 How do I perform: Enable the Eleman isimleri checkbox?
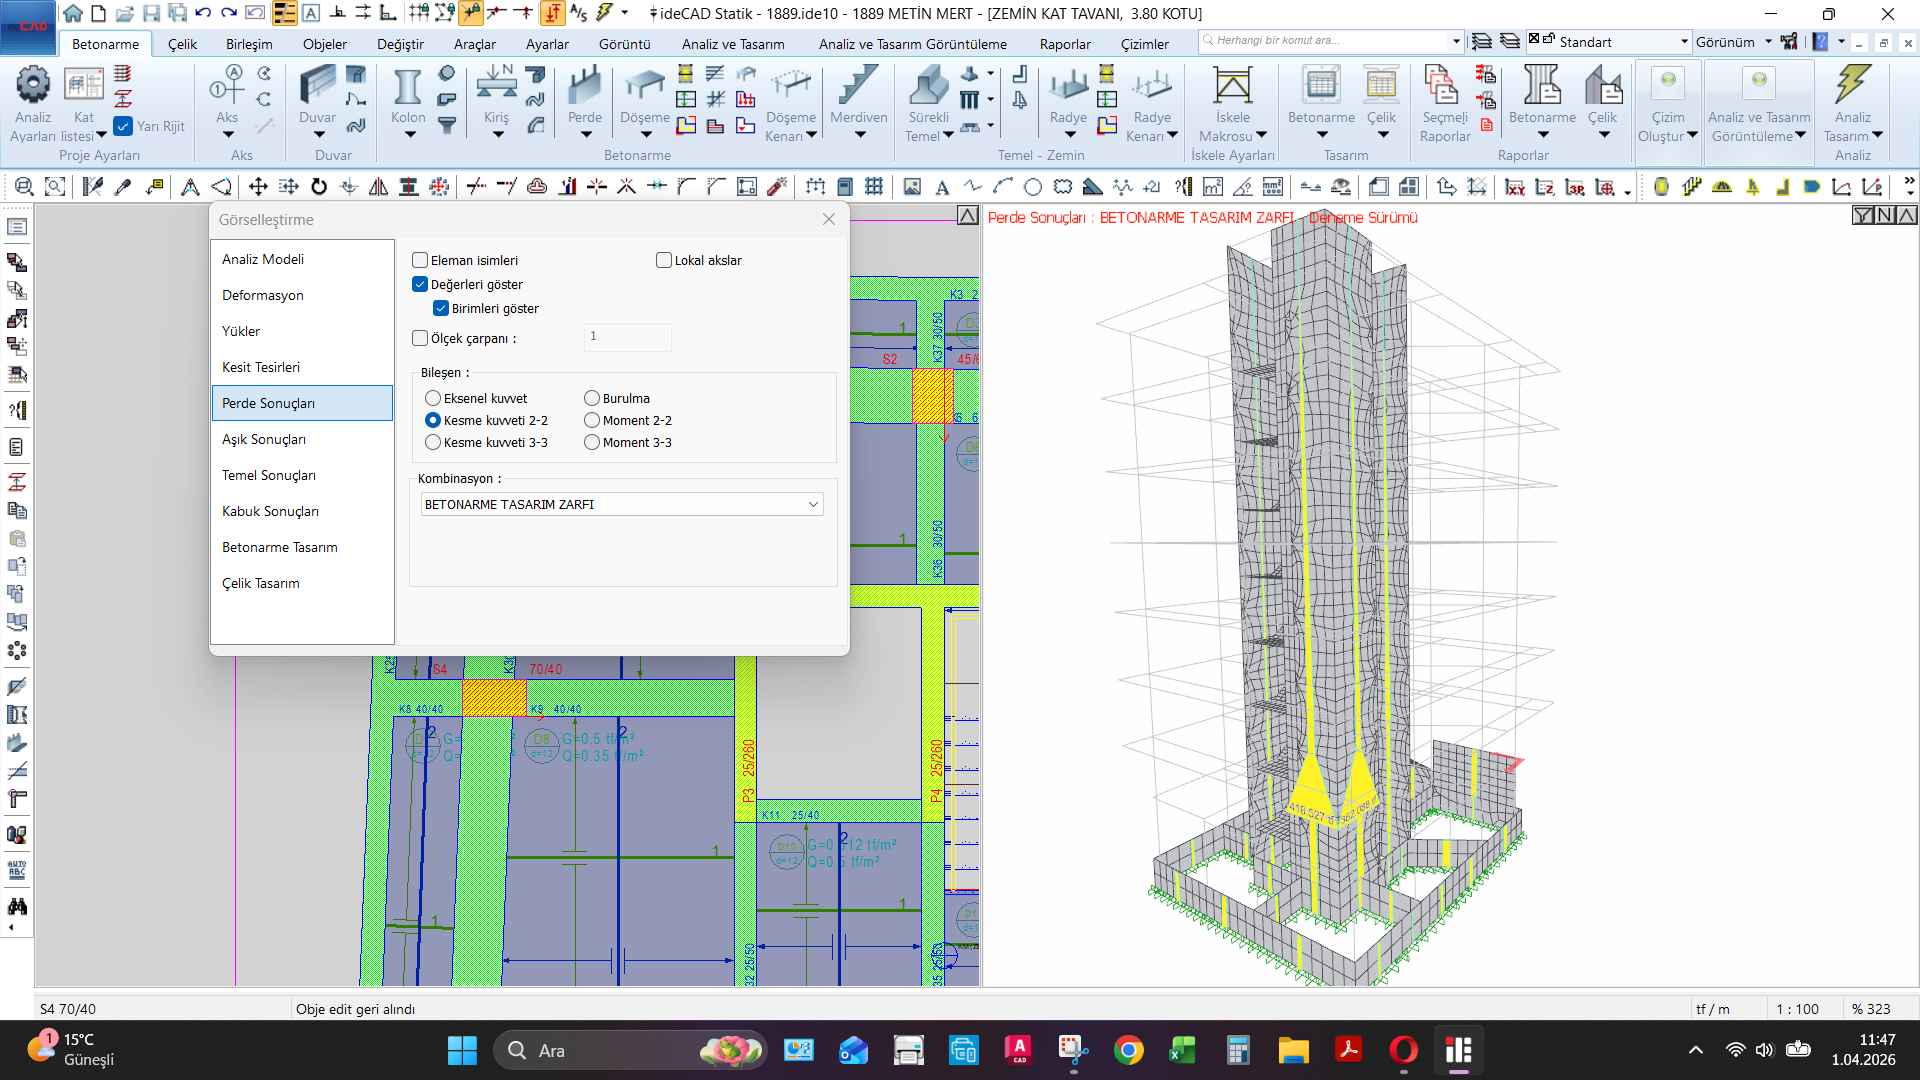point(420,260)
